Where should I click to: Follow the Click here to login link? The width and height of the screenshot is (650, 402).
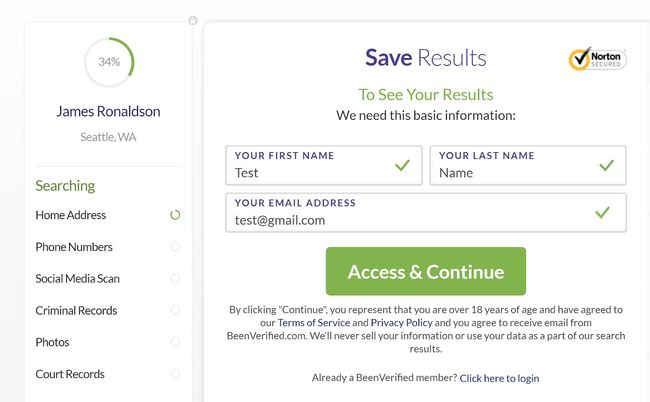point(499,378)
